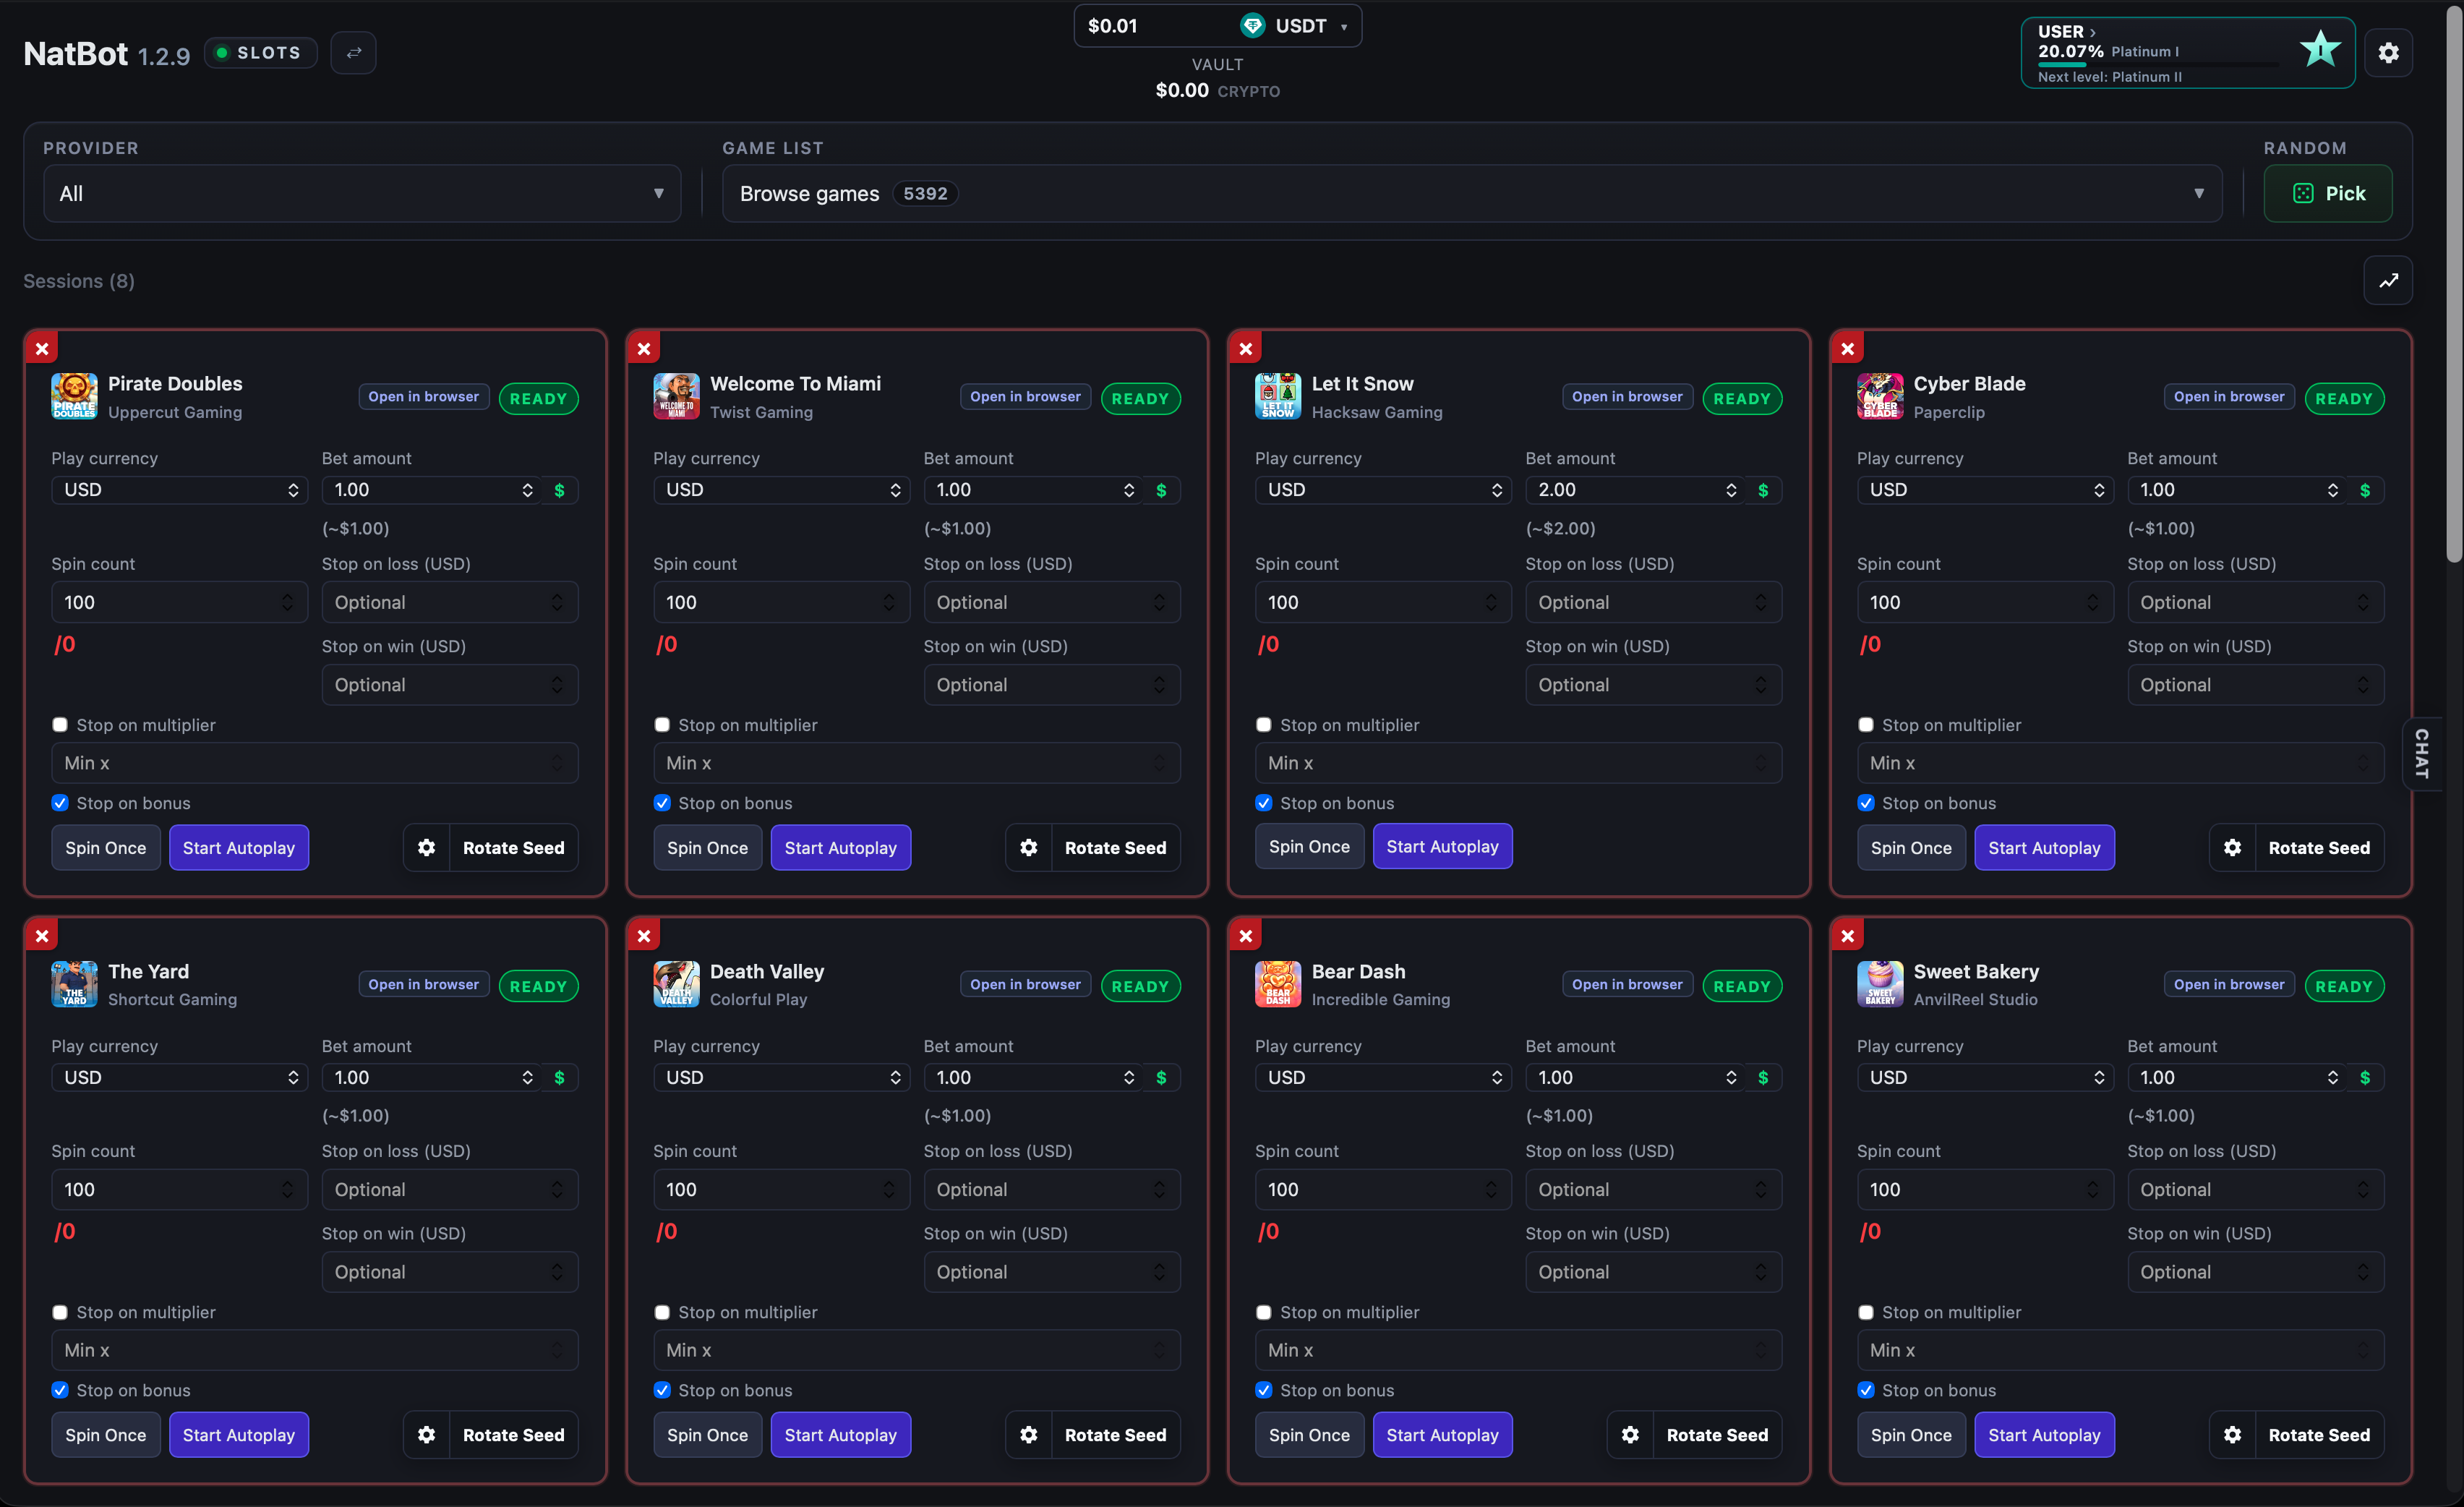This screenshot has height=1507, width=2464.
Task: Expand the Browse games list dropdown
Action: pyautogui.click(x=1472, y=194)
